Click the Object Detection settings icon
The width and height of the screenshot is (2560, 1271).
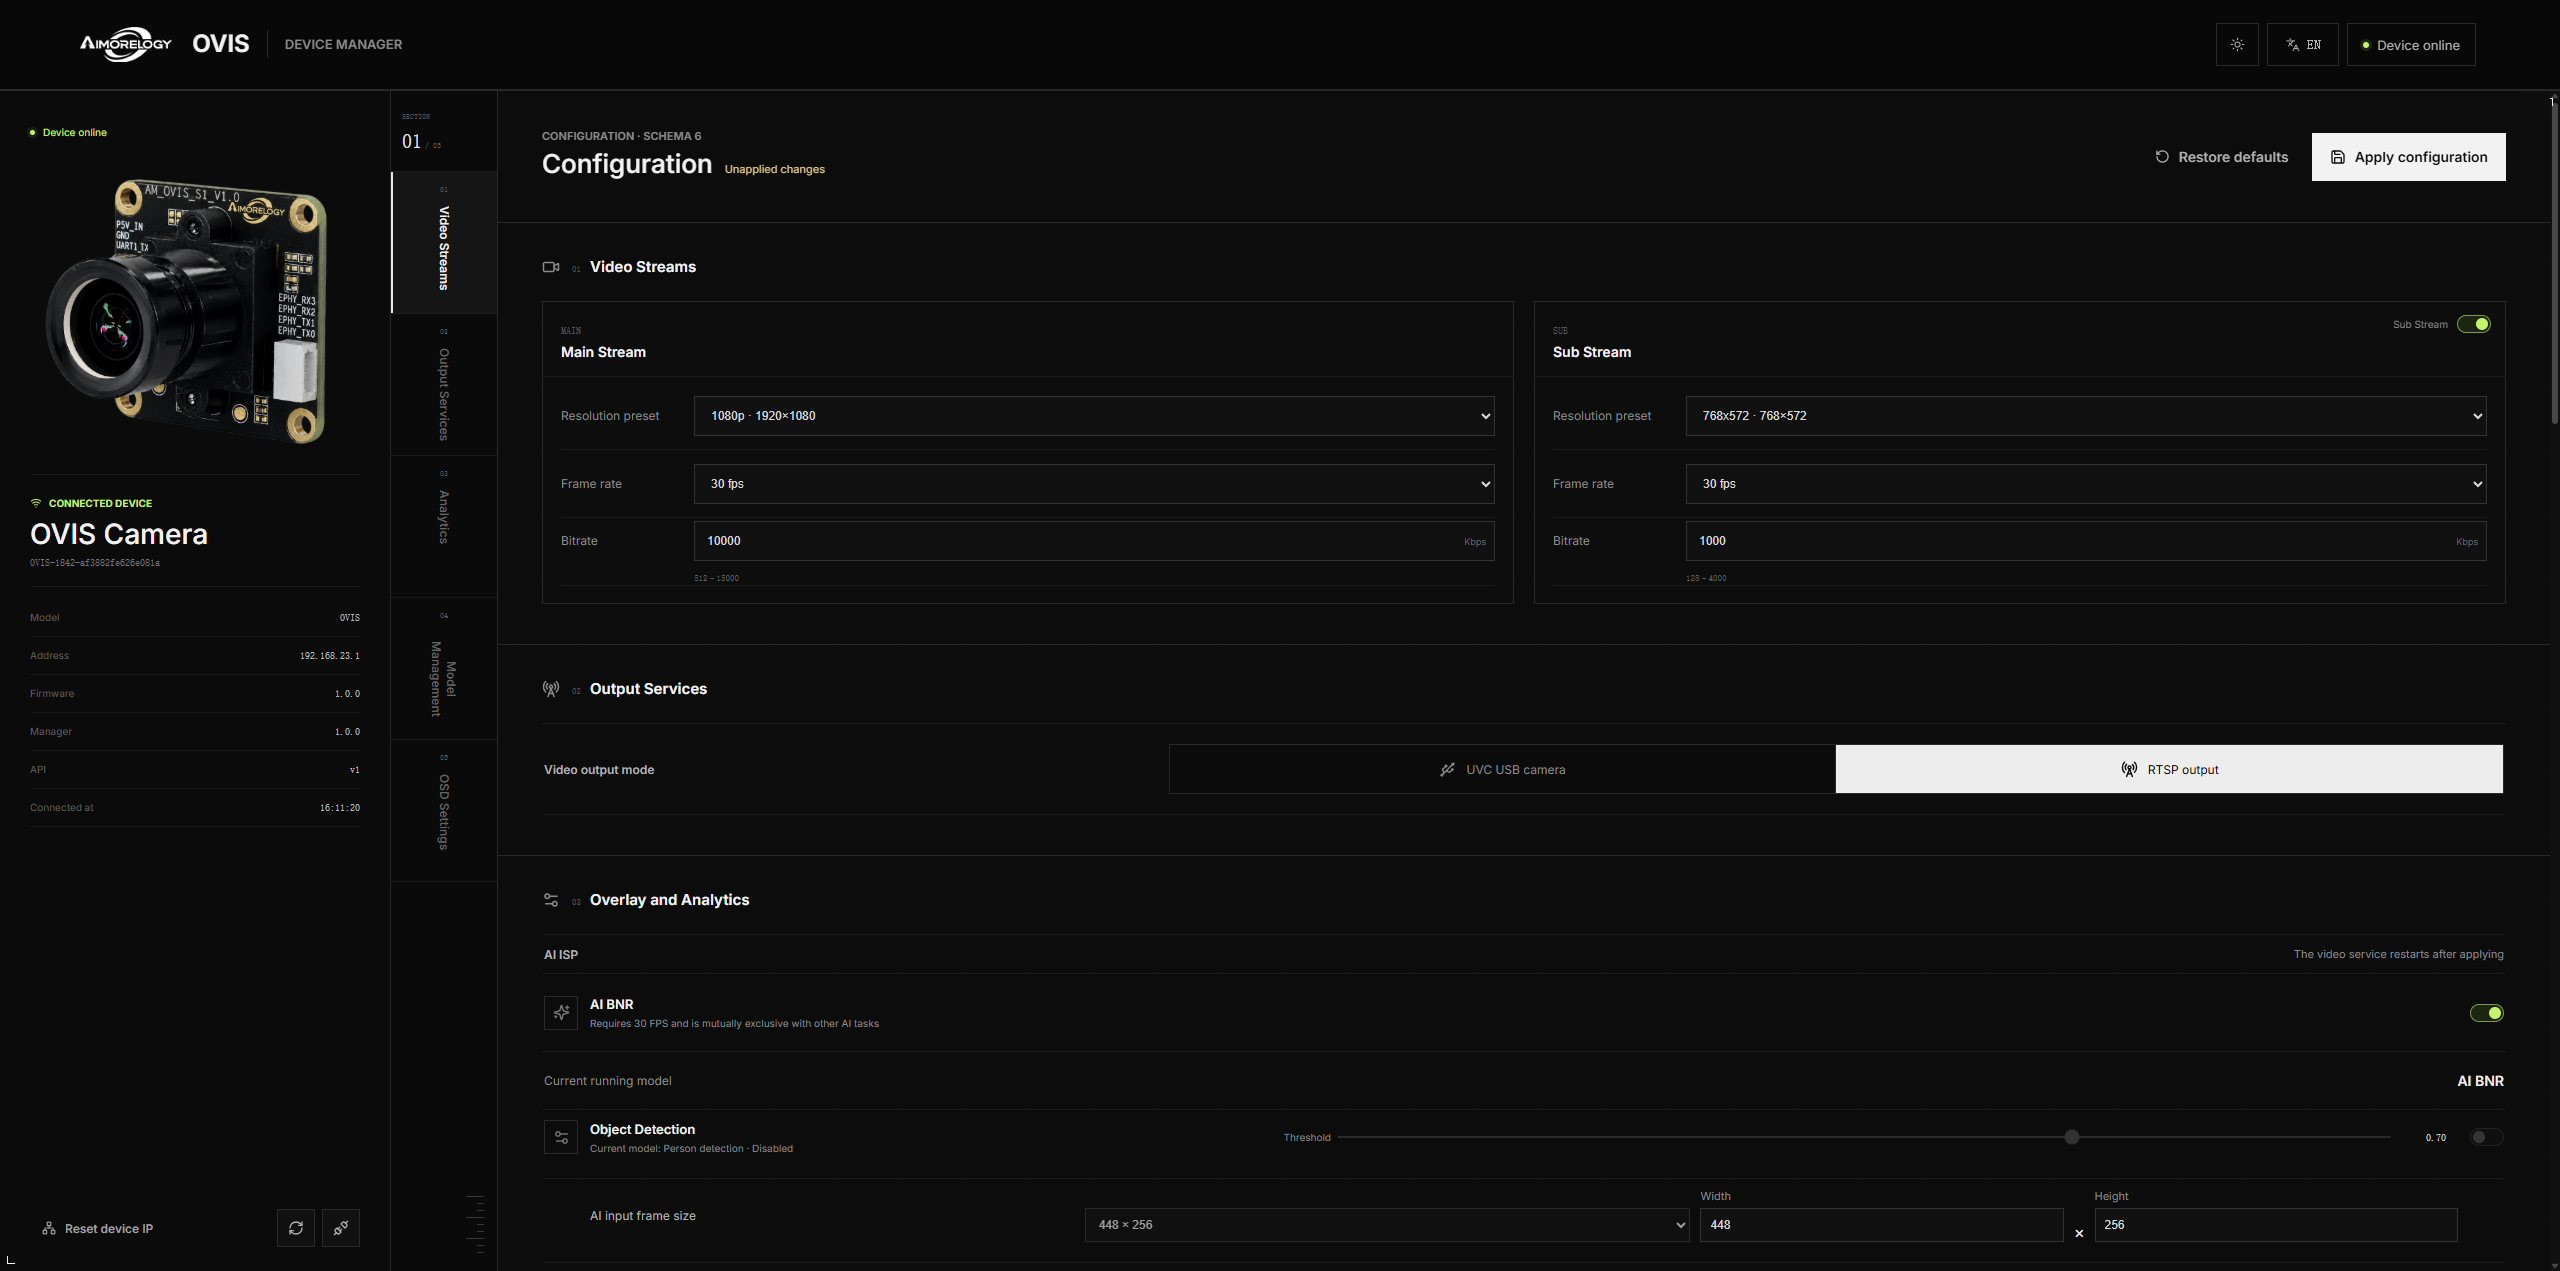(561, 1138)
